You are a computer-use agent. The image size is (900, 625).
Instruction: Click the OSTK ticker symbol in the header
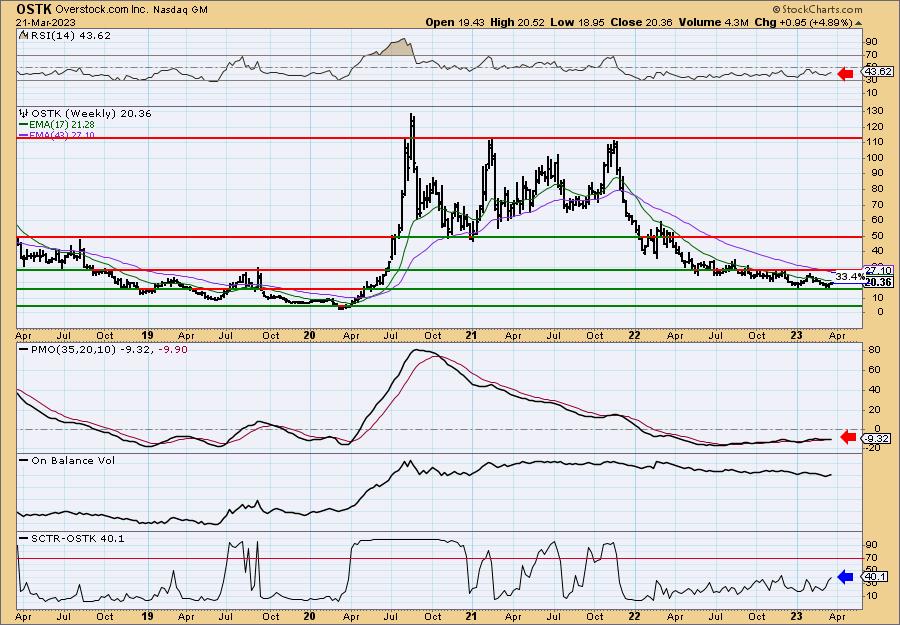pyautogui.click(x=33, y=10)
